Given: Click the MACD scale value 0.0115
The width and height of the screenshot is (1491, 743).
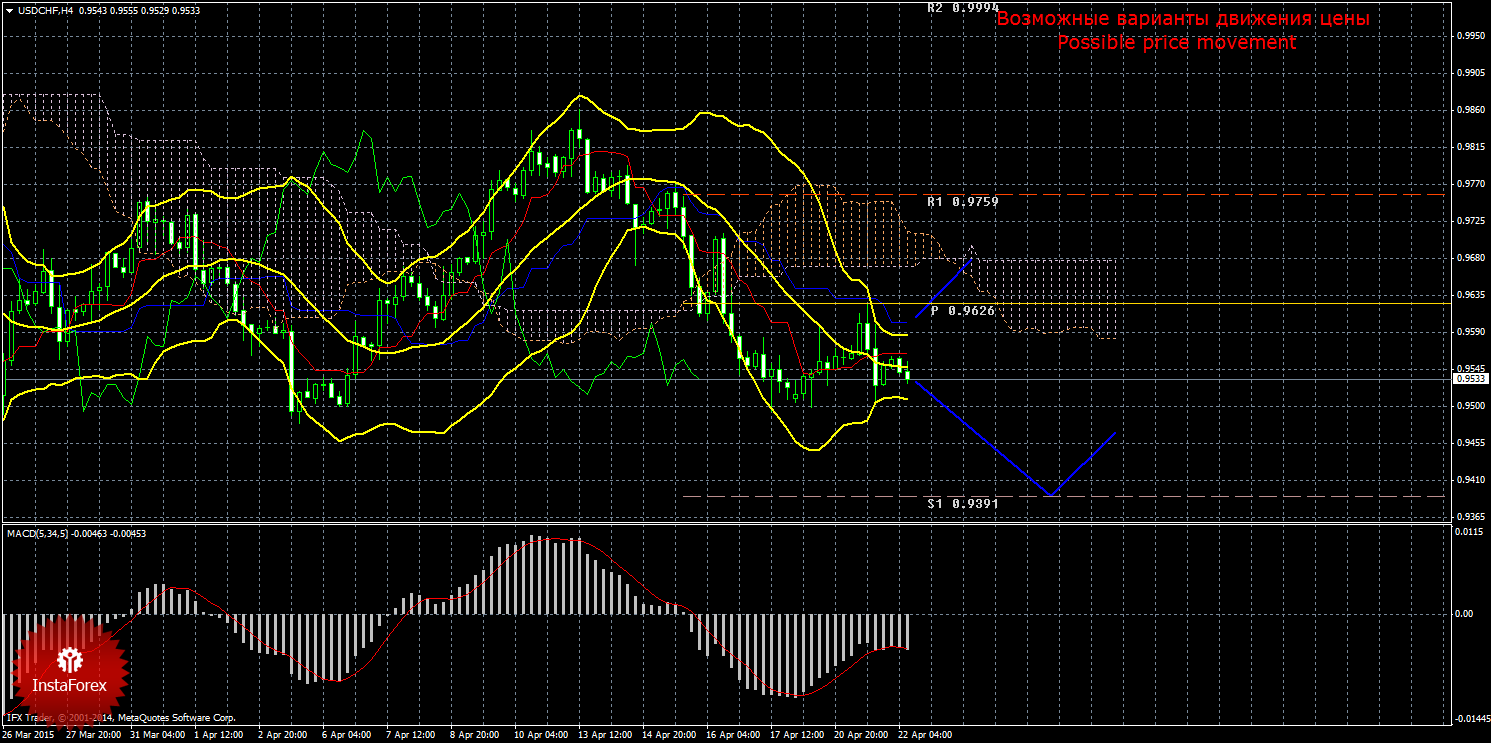Looking at the screenshot, I should 1470,531.
